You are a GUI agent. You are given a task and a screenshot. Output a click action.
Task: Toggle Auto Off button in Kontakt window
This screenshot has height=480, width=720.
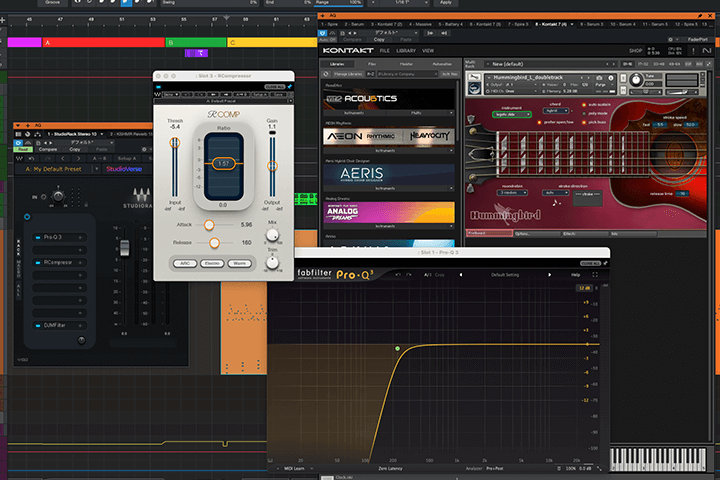click(x=327, y=40)
